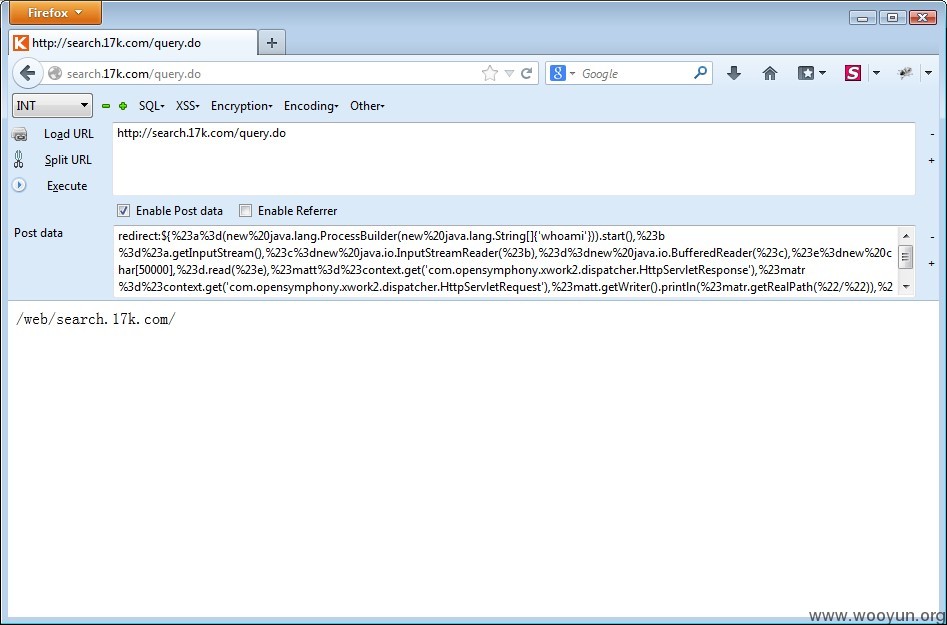The width and height of the screenshot is (947, 625).
Task: Click the Split URL scissors icon
Action: [19, 159]
